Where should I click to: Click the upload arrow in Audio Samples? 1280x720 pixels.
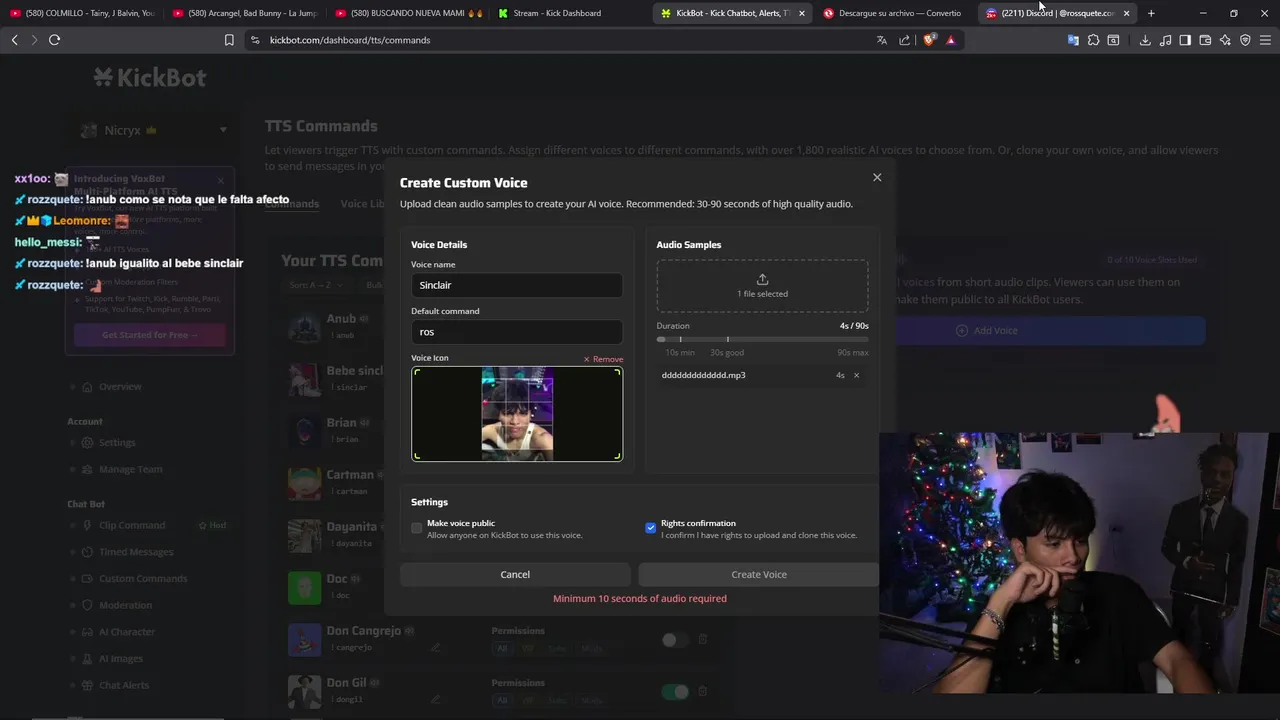click(762, 280)
